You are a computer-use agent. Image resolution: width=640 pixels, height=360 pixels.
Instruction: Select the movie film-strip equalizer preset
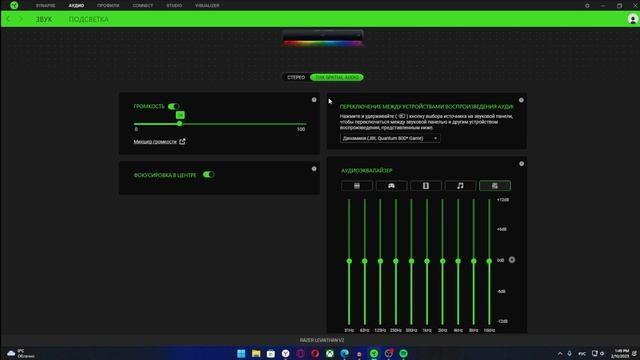(x=426, y=186)
